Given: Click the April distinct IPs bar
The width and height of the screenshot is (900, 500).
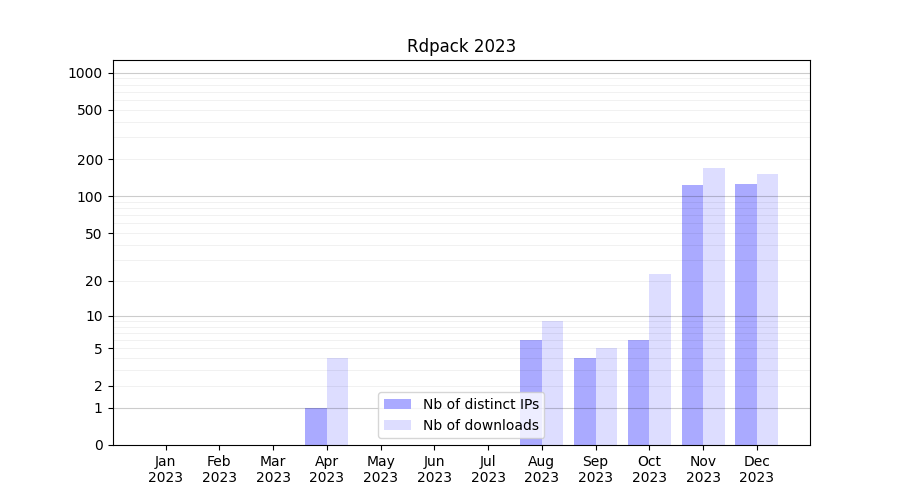Looking at the screenshot, I should pyautogui.click(x=316, y=427).
